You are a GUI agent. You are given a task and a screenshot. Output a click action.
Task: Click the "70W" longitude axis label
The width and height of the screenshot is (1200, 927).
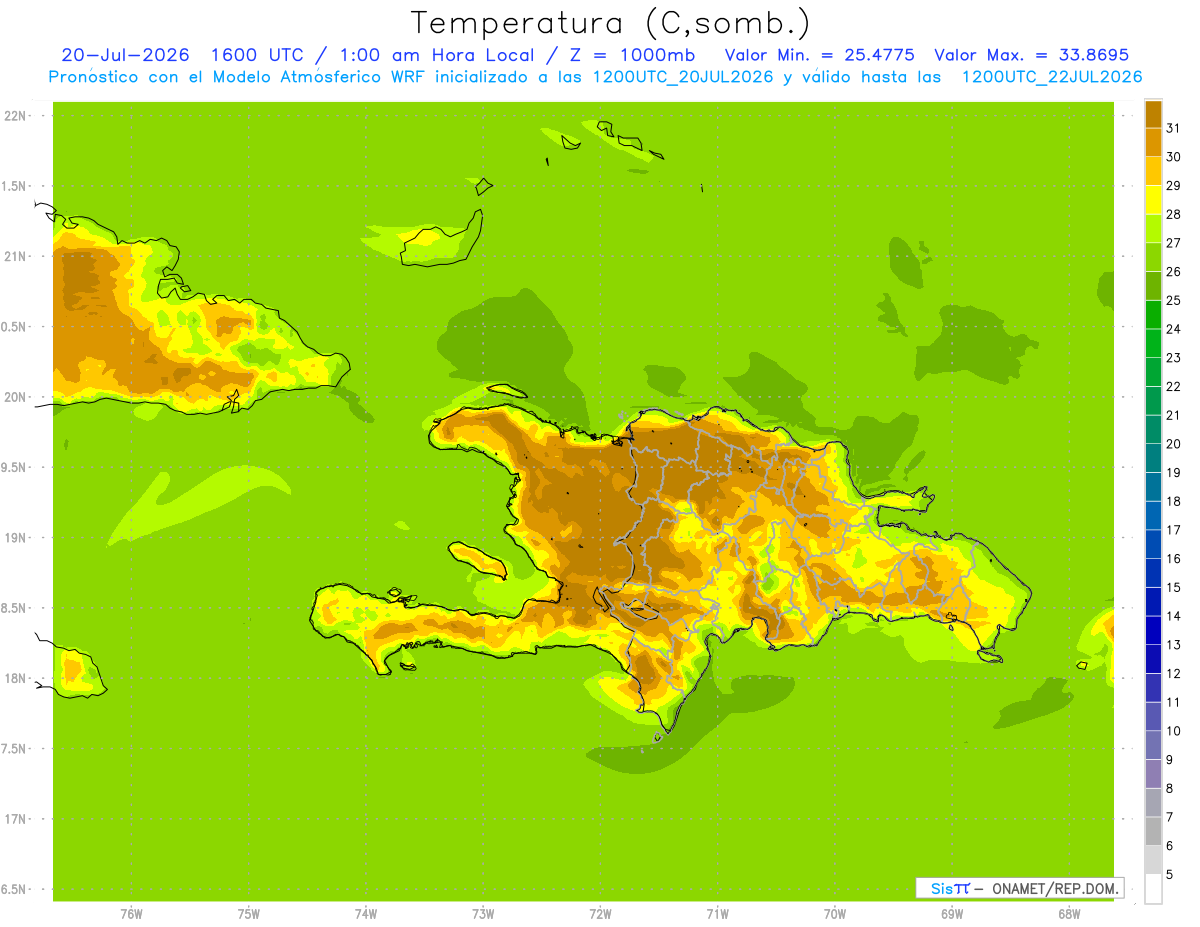pyautogui.click(x=835, y=914)
